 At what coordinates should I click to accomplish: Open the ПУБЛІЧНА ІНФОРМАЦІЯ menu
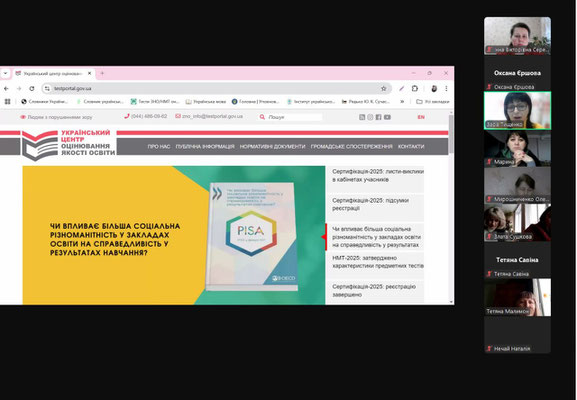[x=205, y=146]
